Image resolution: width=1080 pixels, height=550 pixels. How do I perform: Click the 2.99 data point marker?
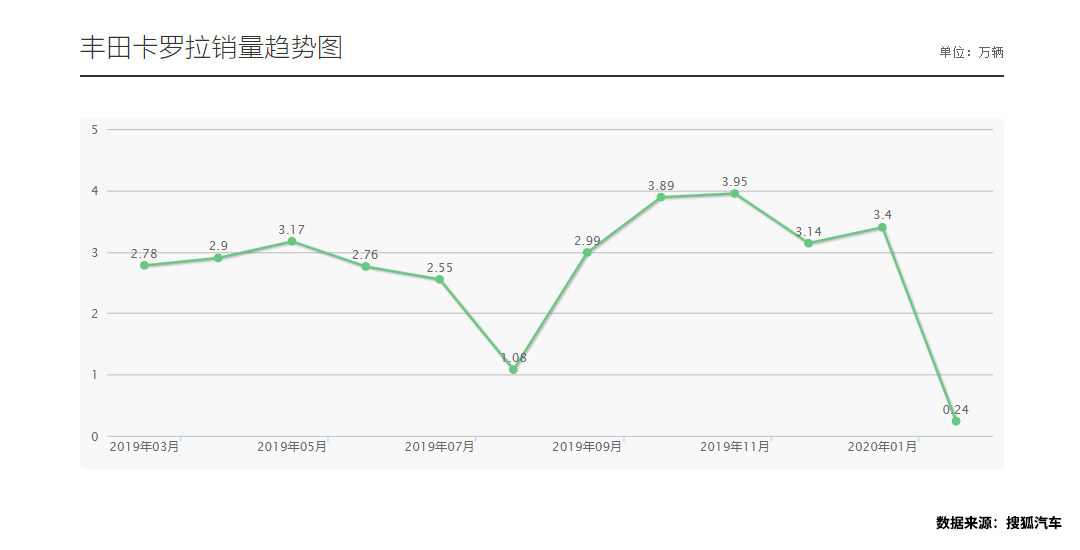(587, 253)
